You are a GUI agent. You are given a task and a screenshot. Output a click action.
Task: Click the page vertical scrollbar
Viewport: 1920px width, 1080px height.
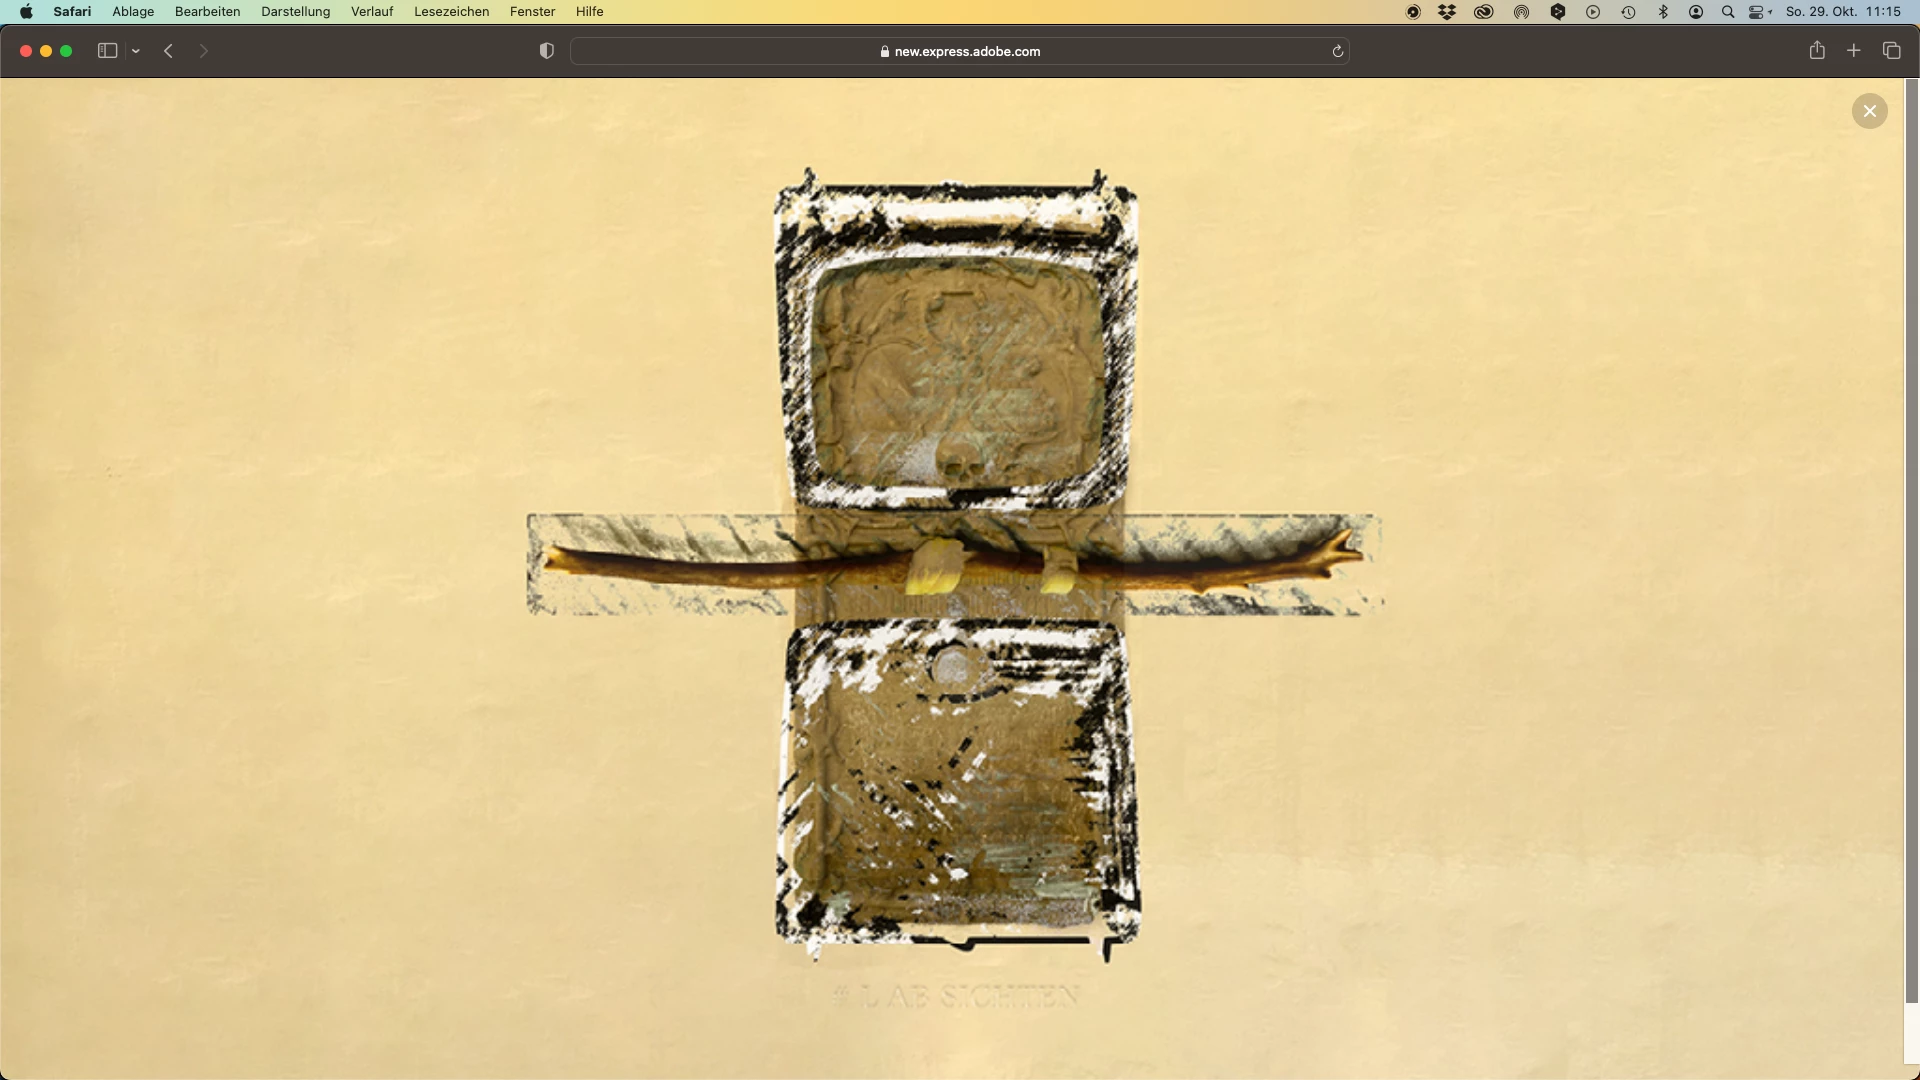tap(1912, 540)
